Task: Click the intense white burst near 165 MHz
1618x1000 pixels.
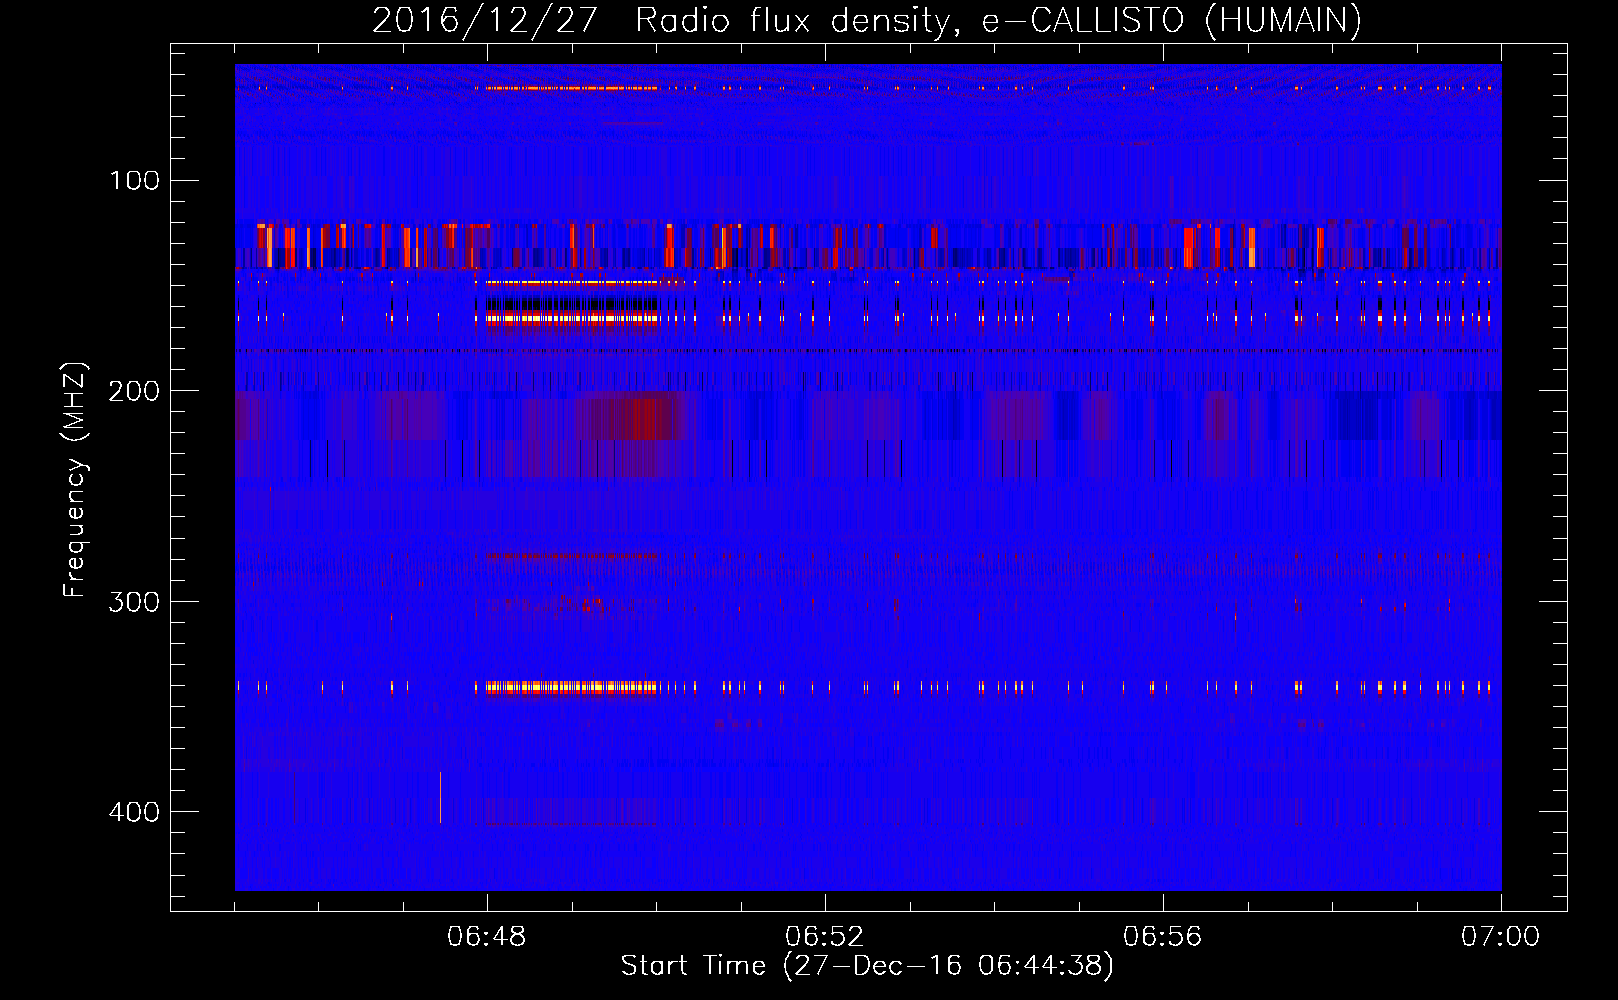Action: pos(572,318)
